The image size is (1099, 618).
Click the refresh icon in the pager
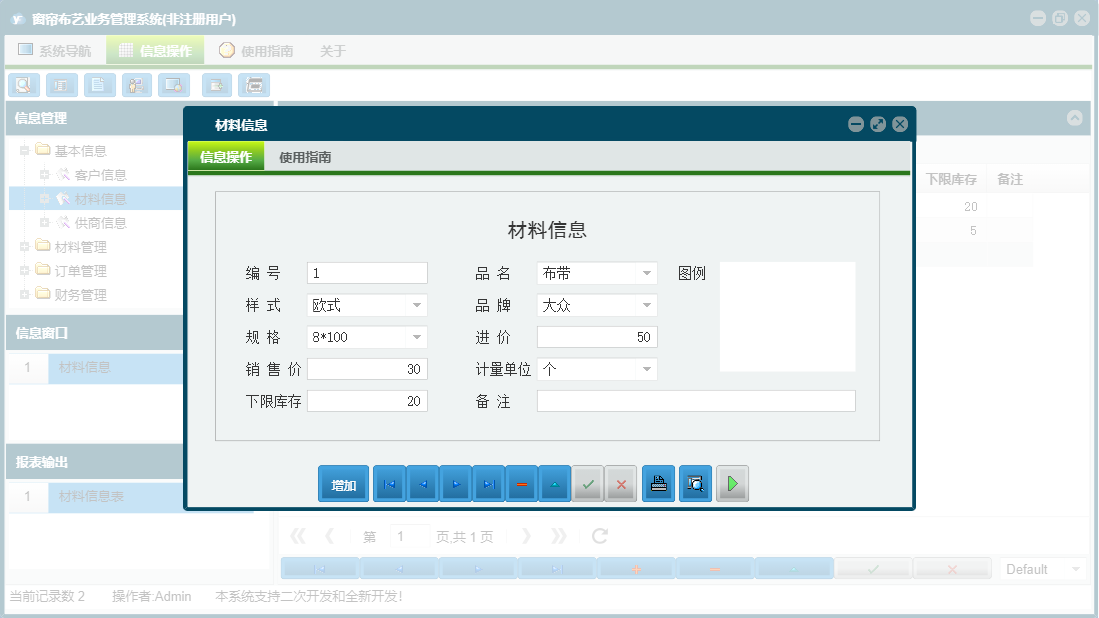point(600,536)
